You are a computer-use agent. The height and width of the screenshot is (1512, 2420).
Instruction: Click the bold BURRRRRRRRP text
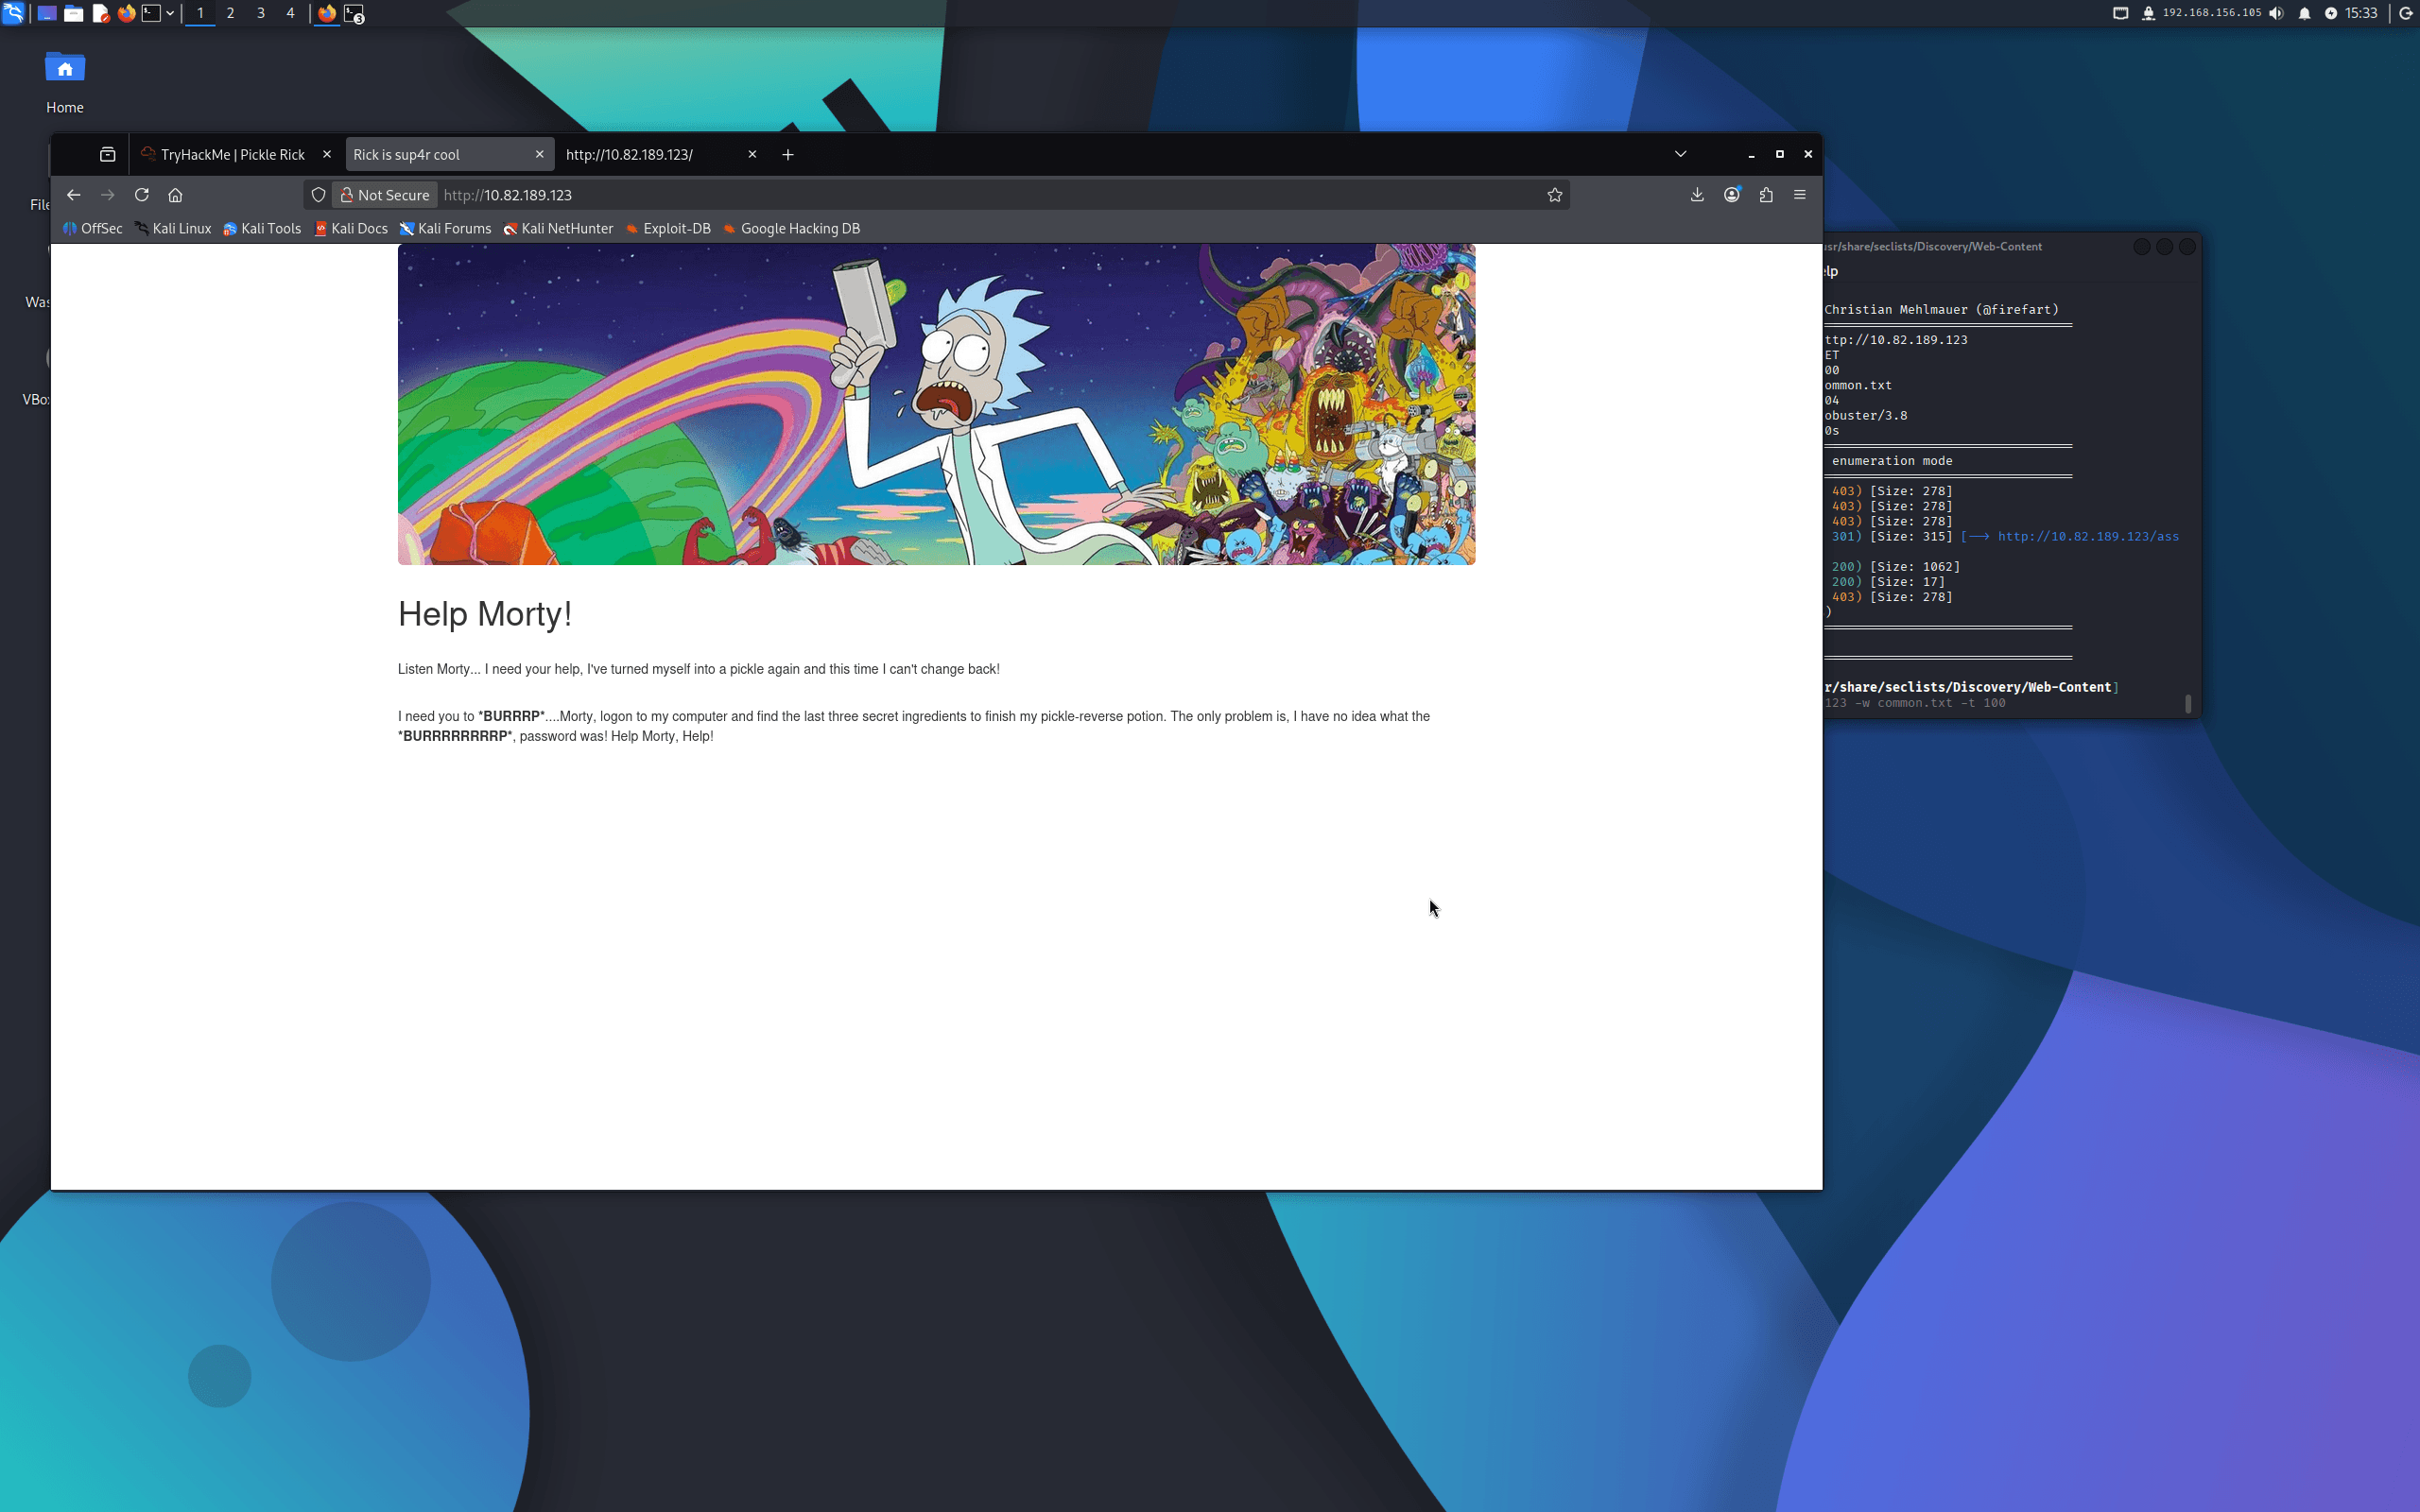pos(457,736)
